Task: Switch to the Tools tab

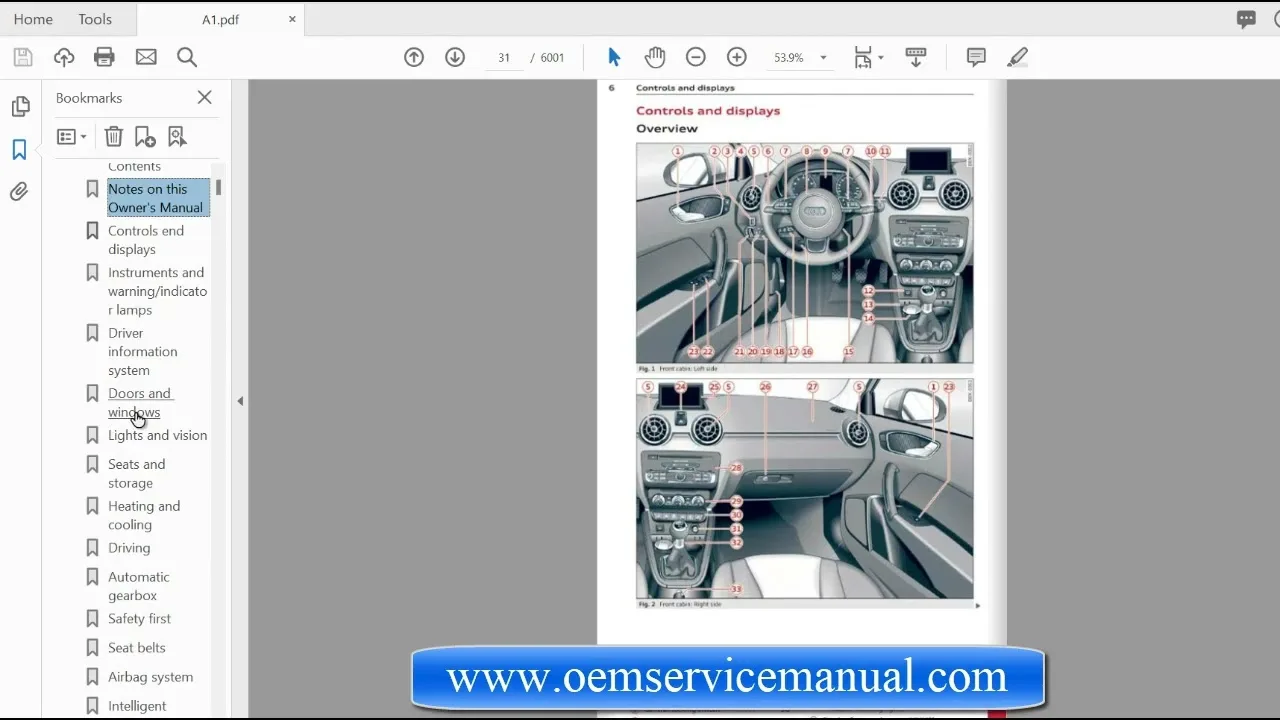Action: coord(95,19)
